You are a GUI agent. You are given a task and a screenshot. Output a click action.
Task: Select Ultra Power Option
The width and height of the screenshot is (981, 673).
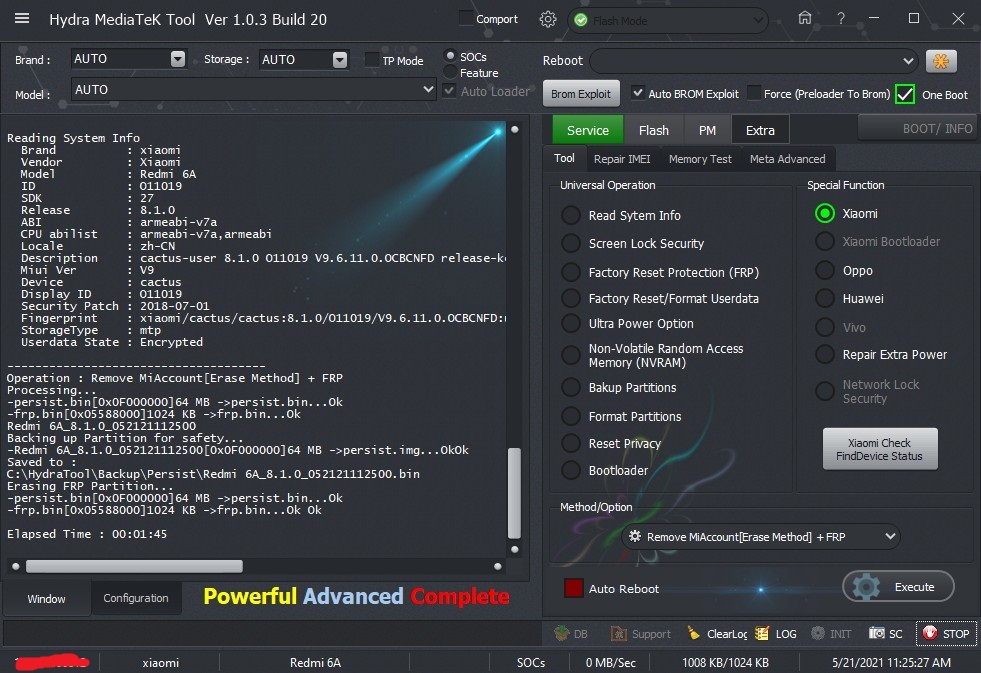click(571, 323)
